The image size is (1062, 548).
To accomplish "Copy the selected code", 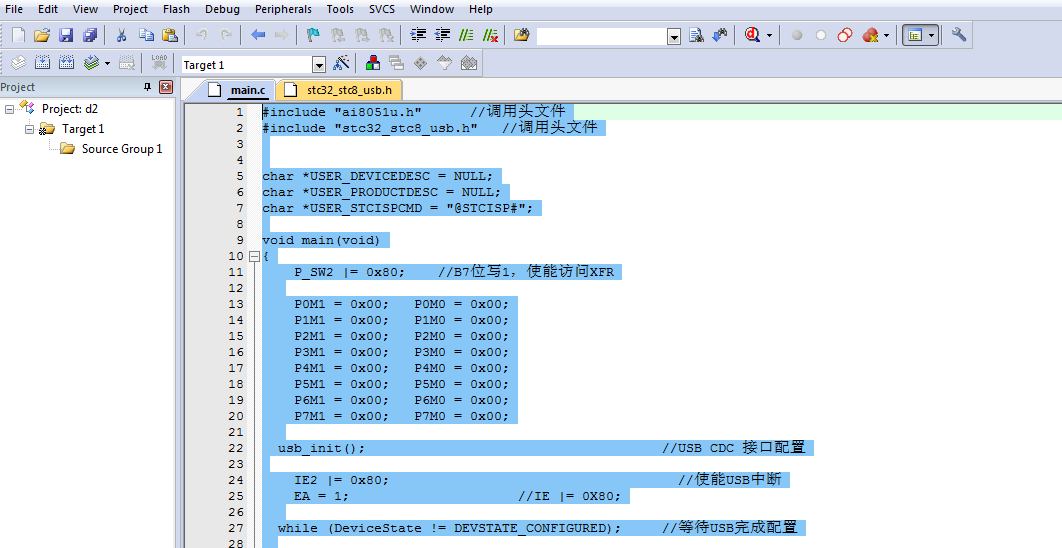I will click(146, 35).
